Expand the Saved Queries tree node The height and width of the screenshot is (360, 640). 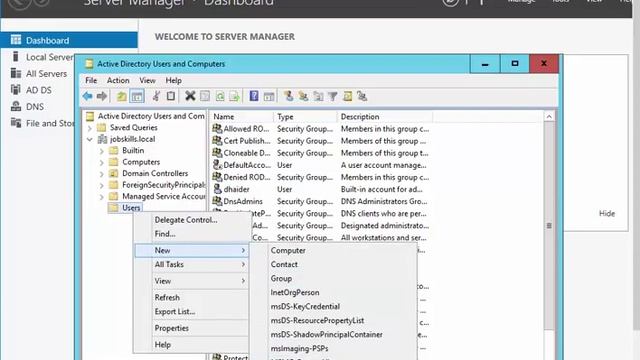[x=90, y=128]
